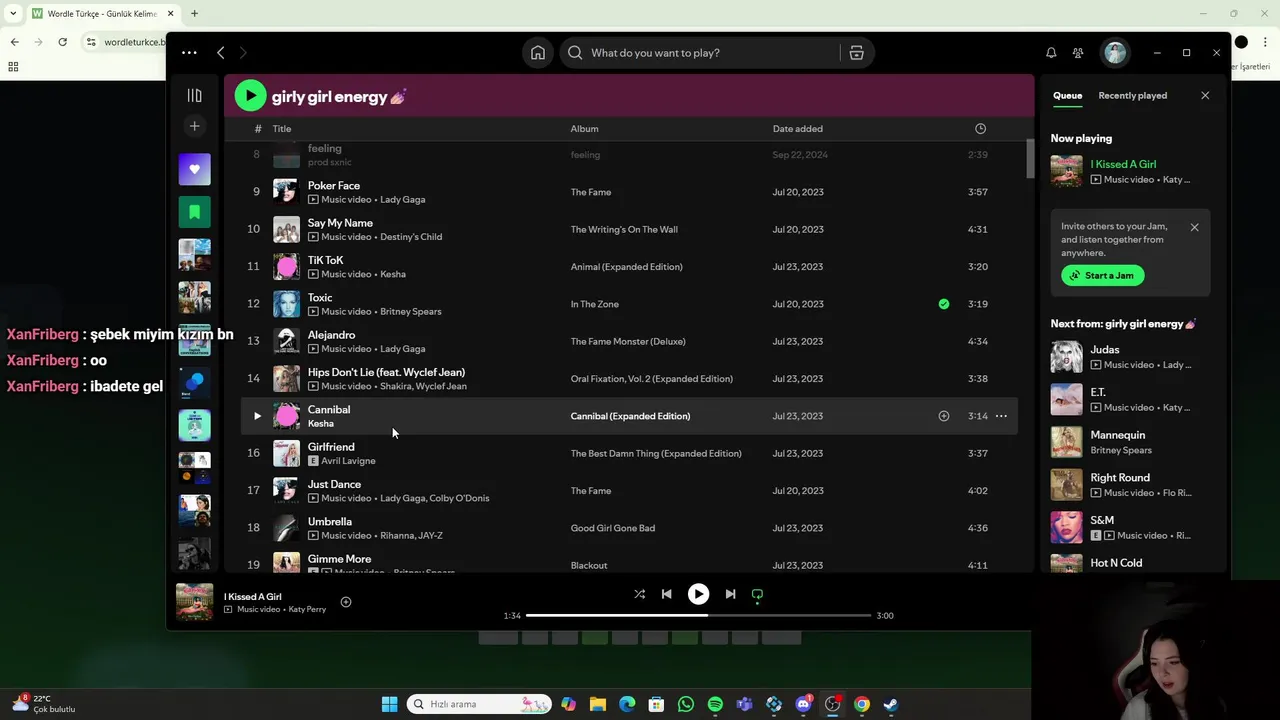Open Lady Gaga artist link on Alejandro
1280x720 pixels.
click(402, 349)
